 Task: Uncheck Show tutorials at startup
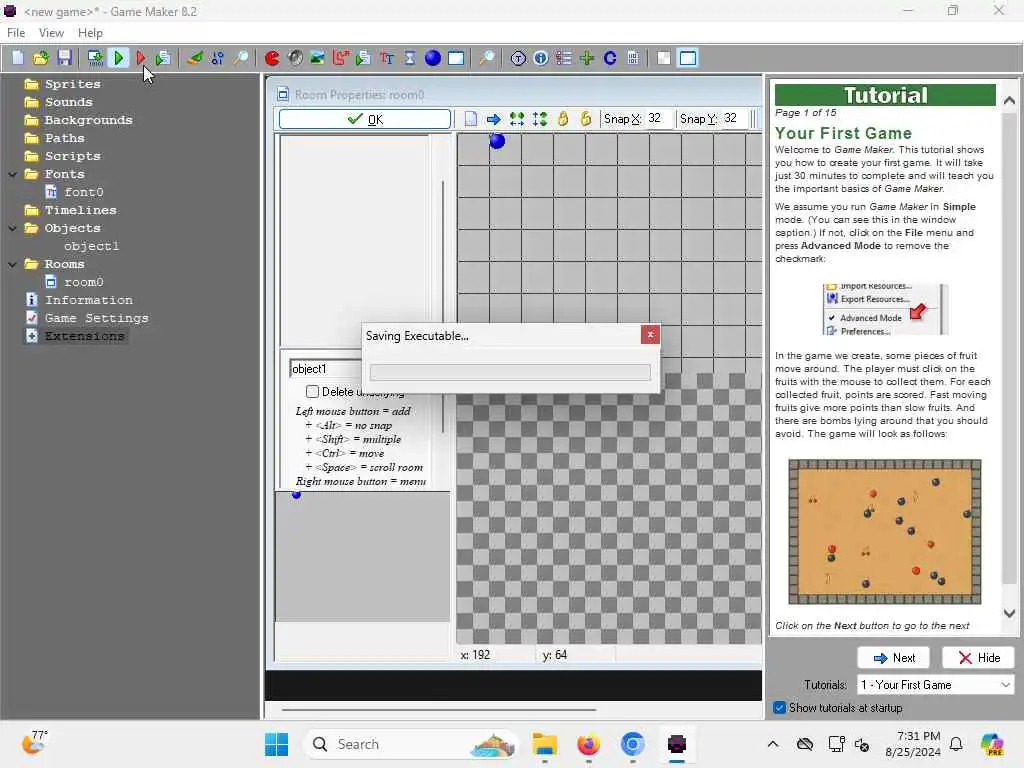(x=779, y=708)
